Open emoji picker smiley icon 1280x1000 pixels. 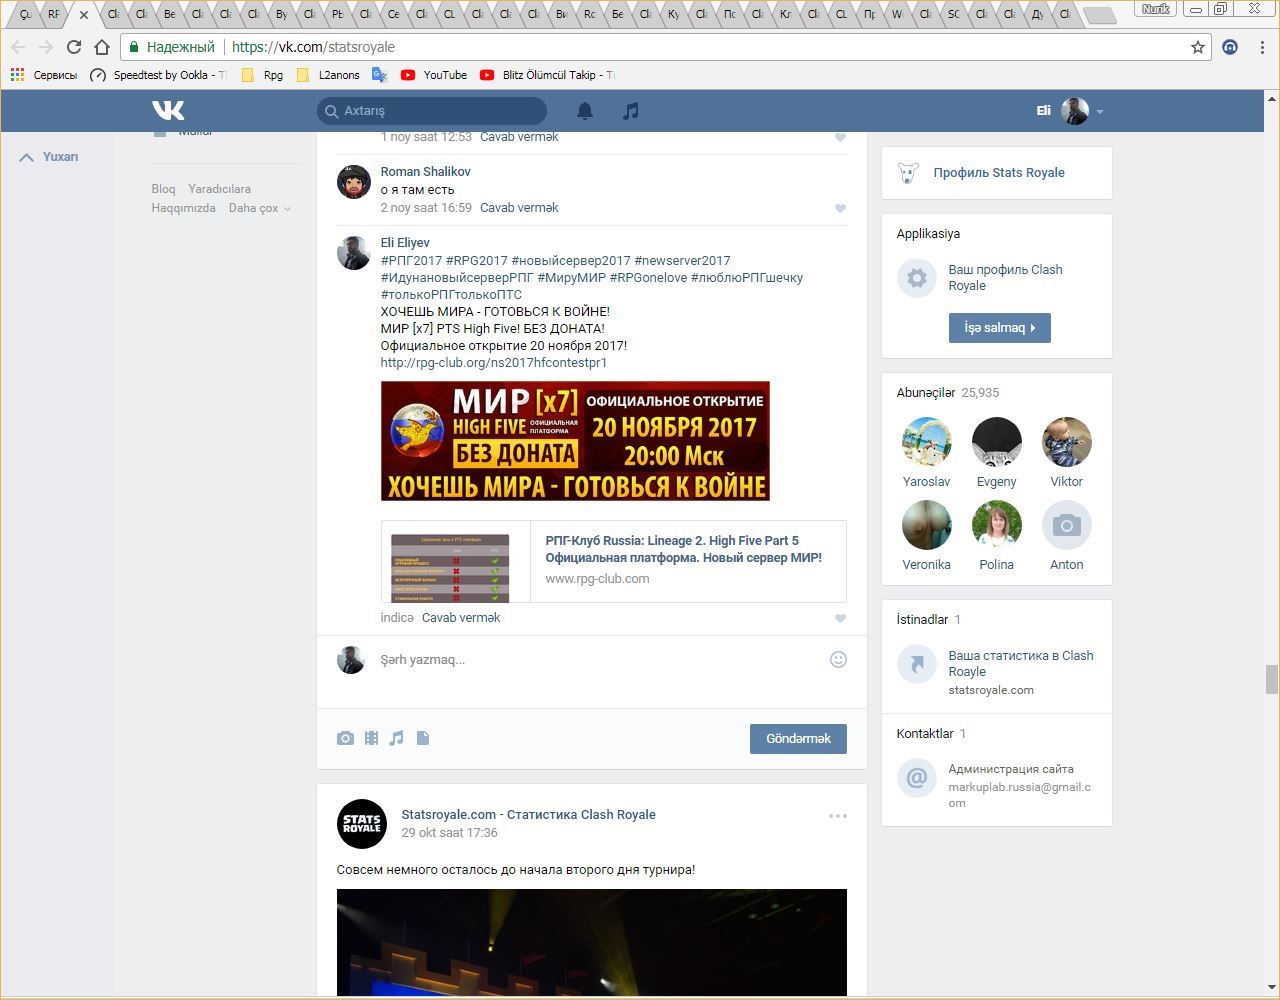click(x=838, y=659)
